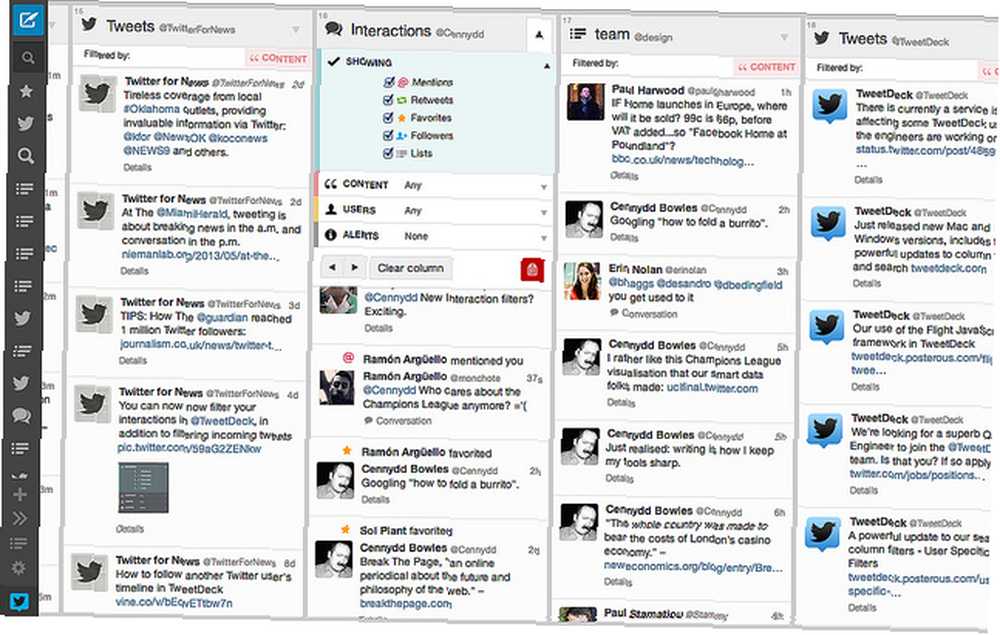This screenshot has height=635, width=1000.
Task: Click the plus add column icon
Action: 20,494
